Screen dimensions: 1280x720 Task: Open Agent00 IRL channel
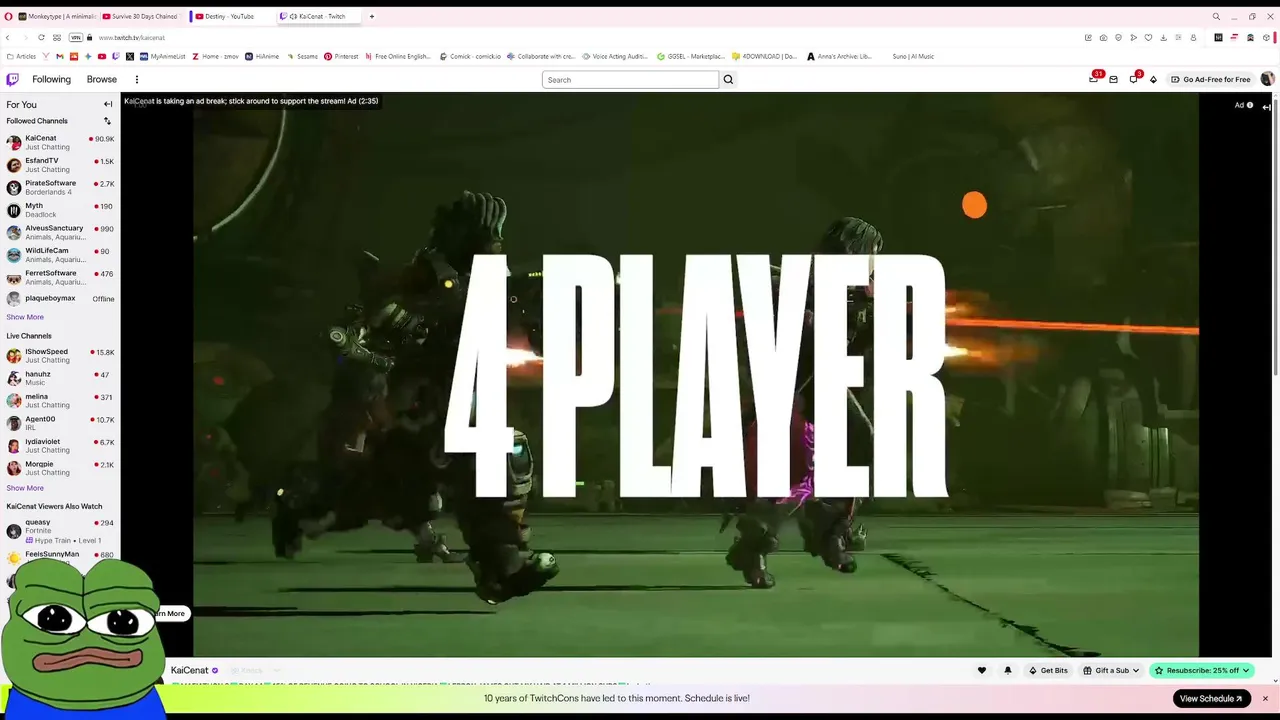[60, 423]
